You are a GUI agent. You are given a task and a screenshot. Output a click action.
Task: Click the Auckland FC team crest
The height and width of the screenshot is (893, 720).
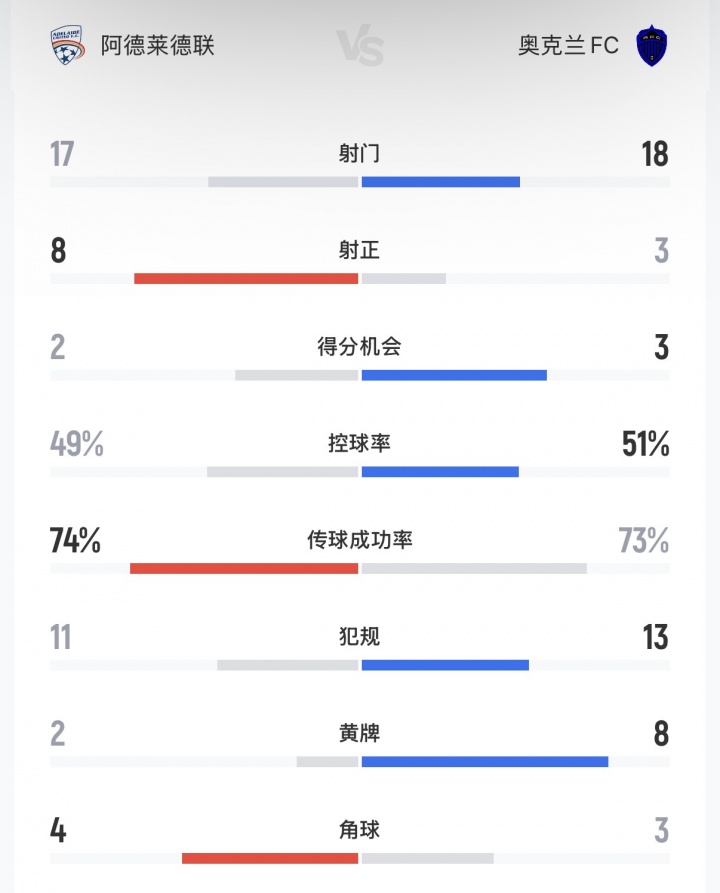pyautogui.click(x=652, y=46)
